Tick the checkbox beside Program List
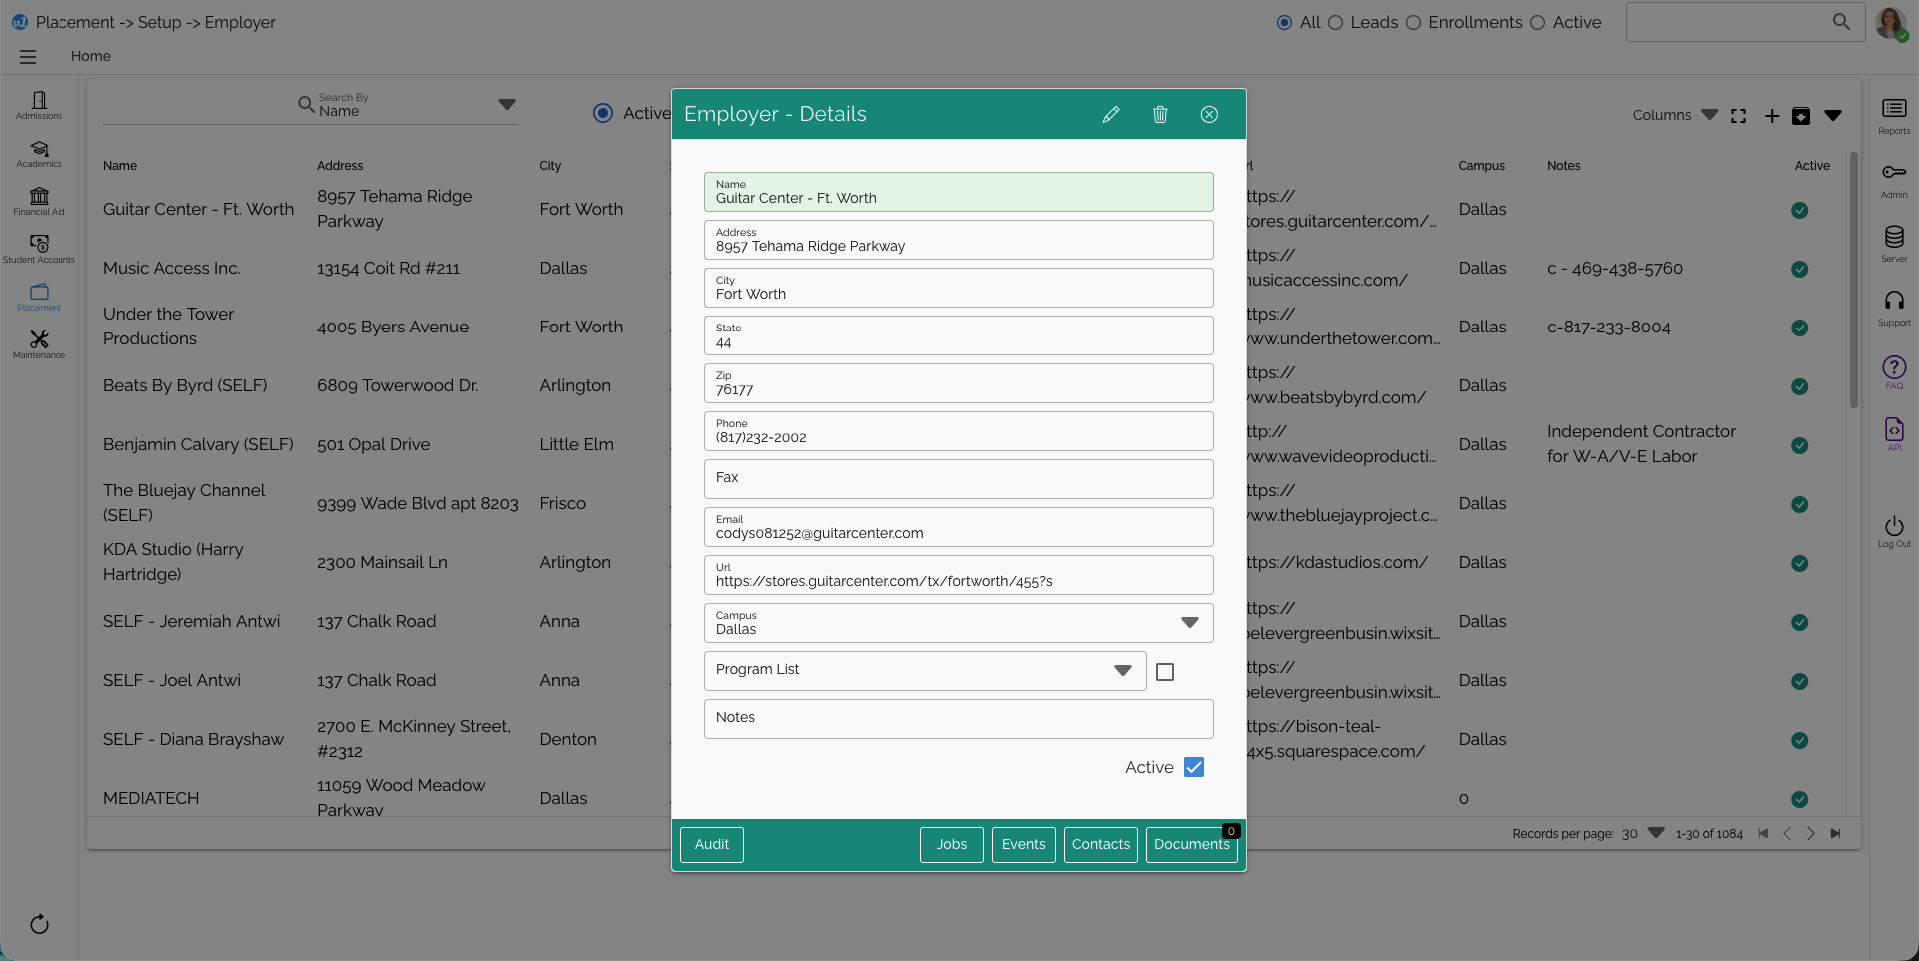 [x=1164, y=672]
